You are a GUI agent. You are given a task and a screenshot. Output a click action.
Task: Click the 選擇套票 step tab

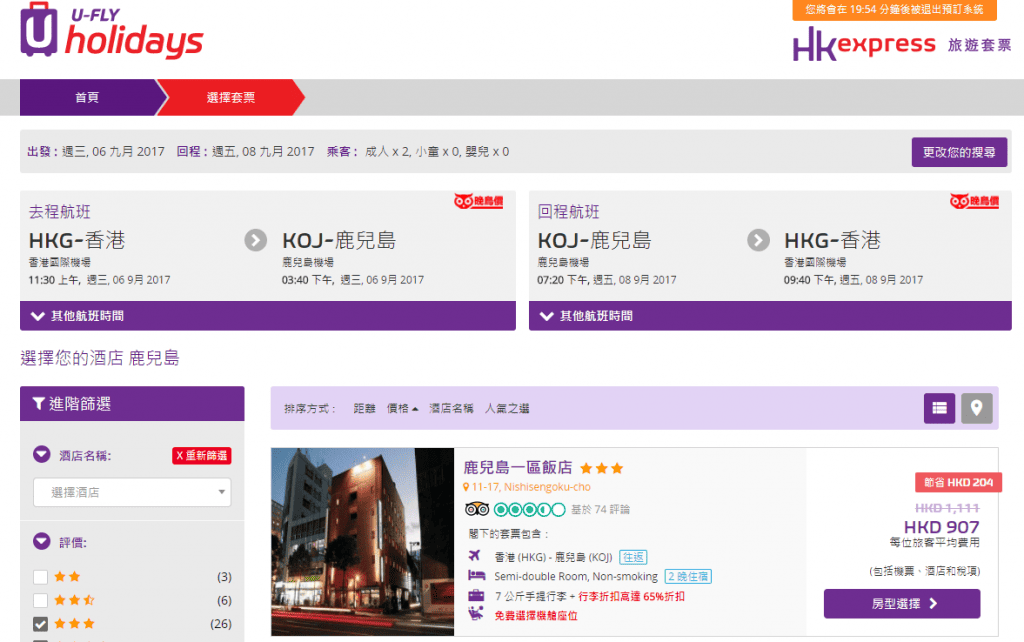(230, 98)
